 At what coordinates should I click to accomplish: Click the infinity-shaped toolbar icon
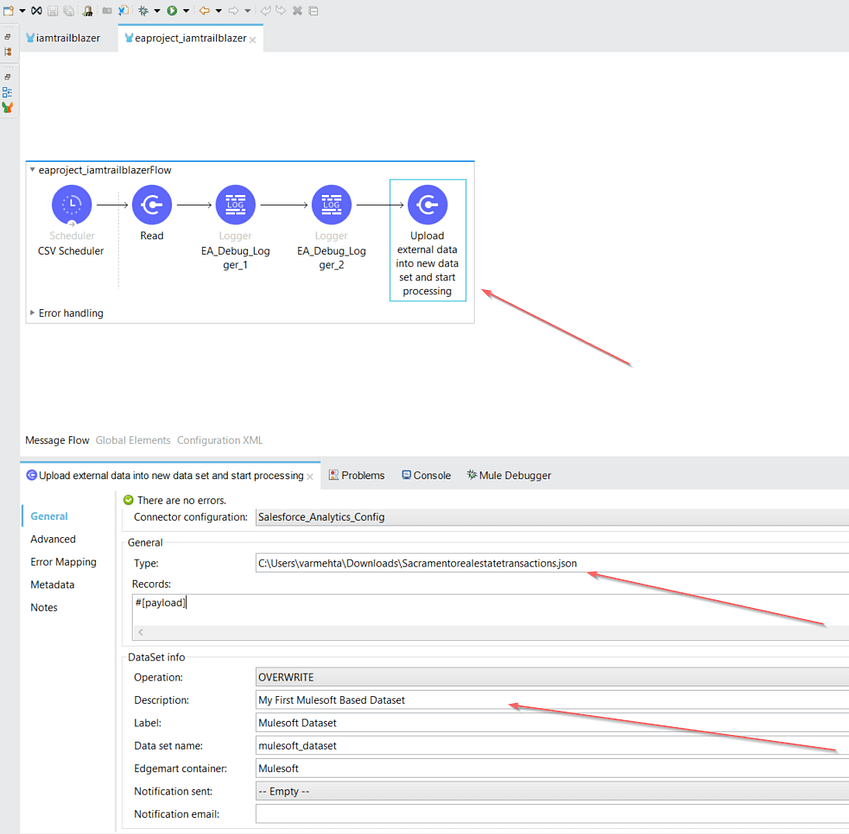pyautogui.click(x=36, y=10)
